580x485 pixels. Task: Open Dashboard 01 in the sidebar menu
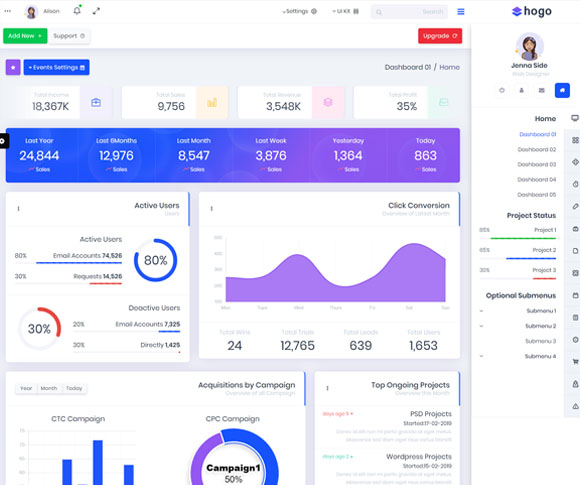[x=537, y=134]
